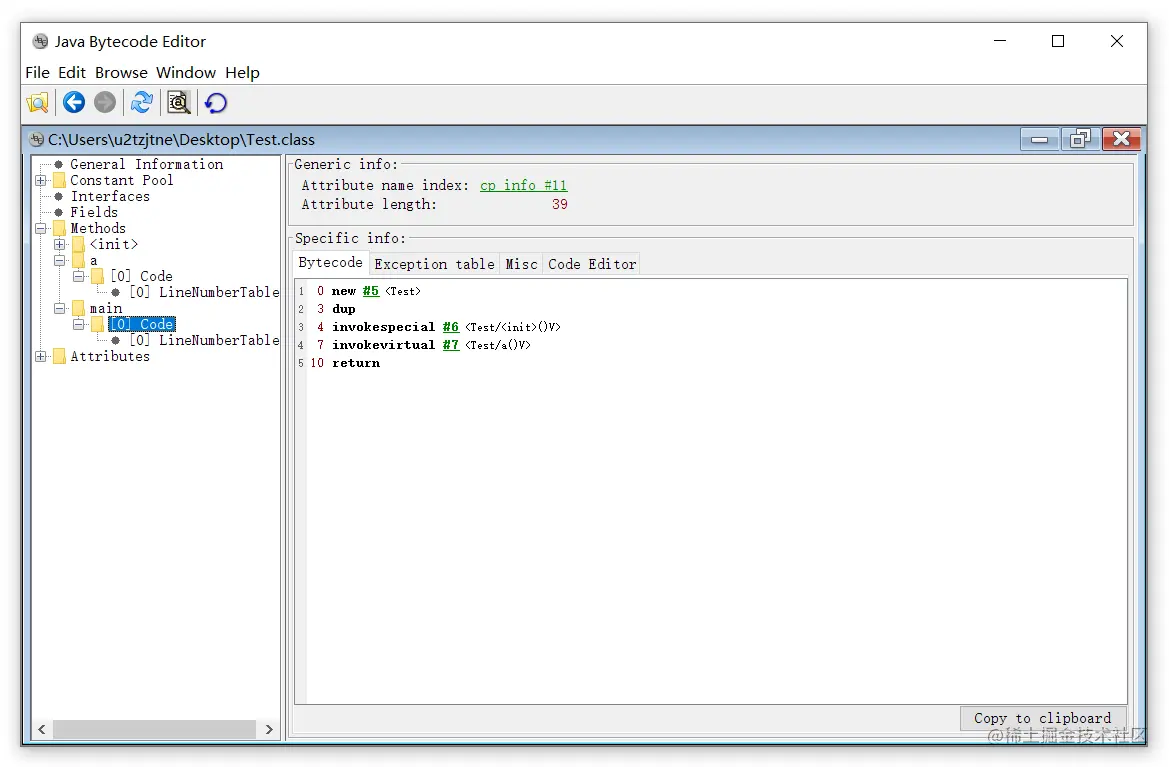Select [0] LineNumberTable under main

[204, 340]
